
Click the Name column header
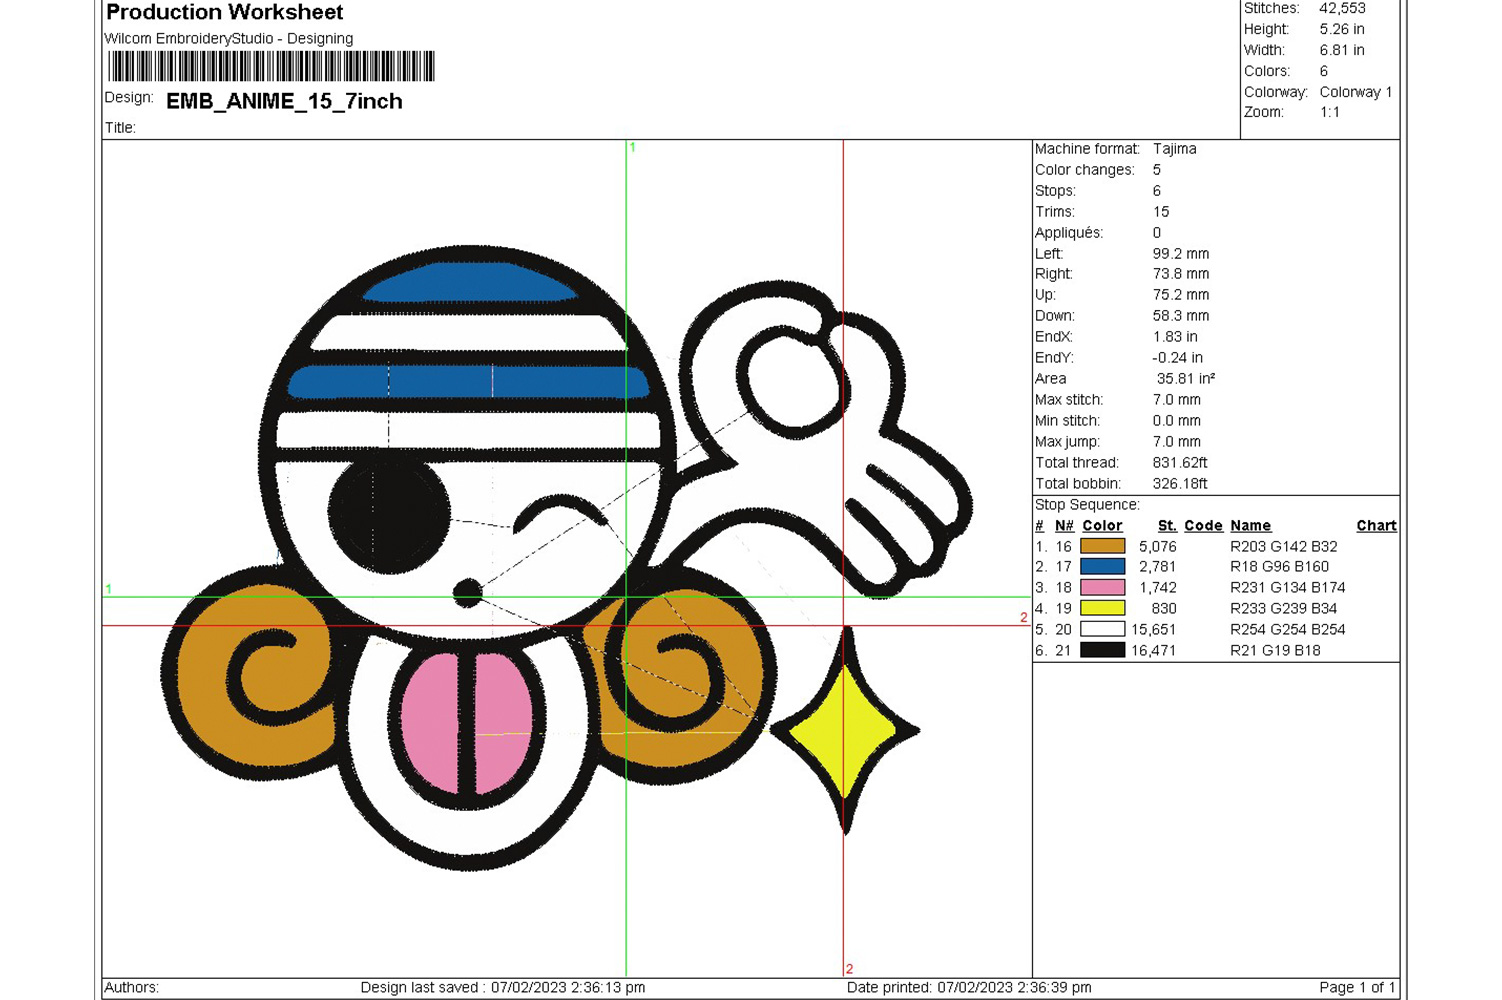click(x=1250, y=525)
